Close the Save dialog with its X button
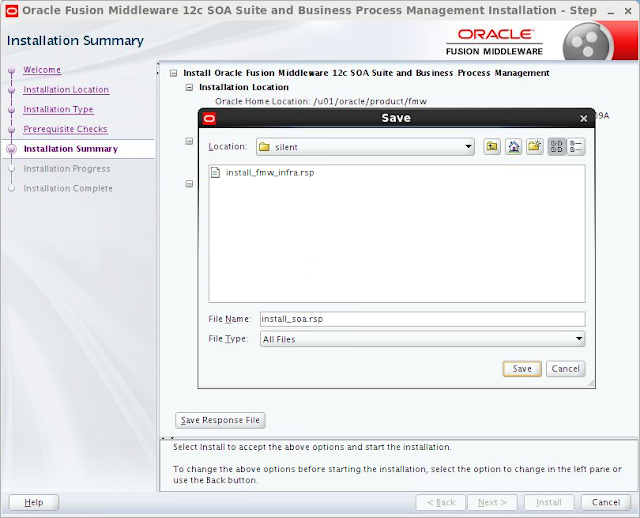 coord(584,118)
